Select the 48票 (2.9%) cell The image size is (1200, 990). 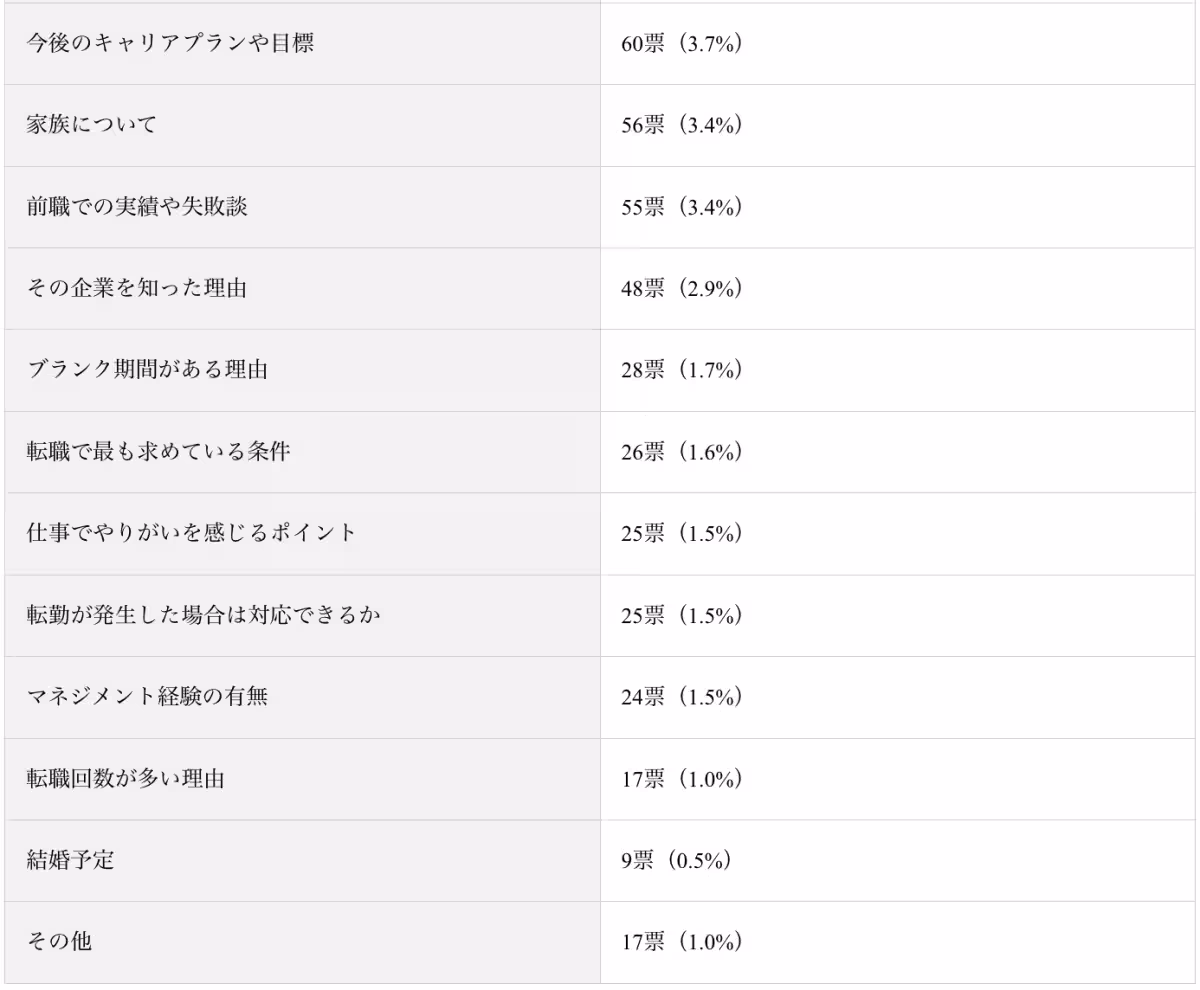click(681, 289)
